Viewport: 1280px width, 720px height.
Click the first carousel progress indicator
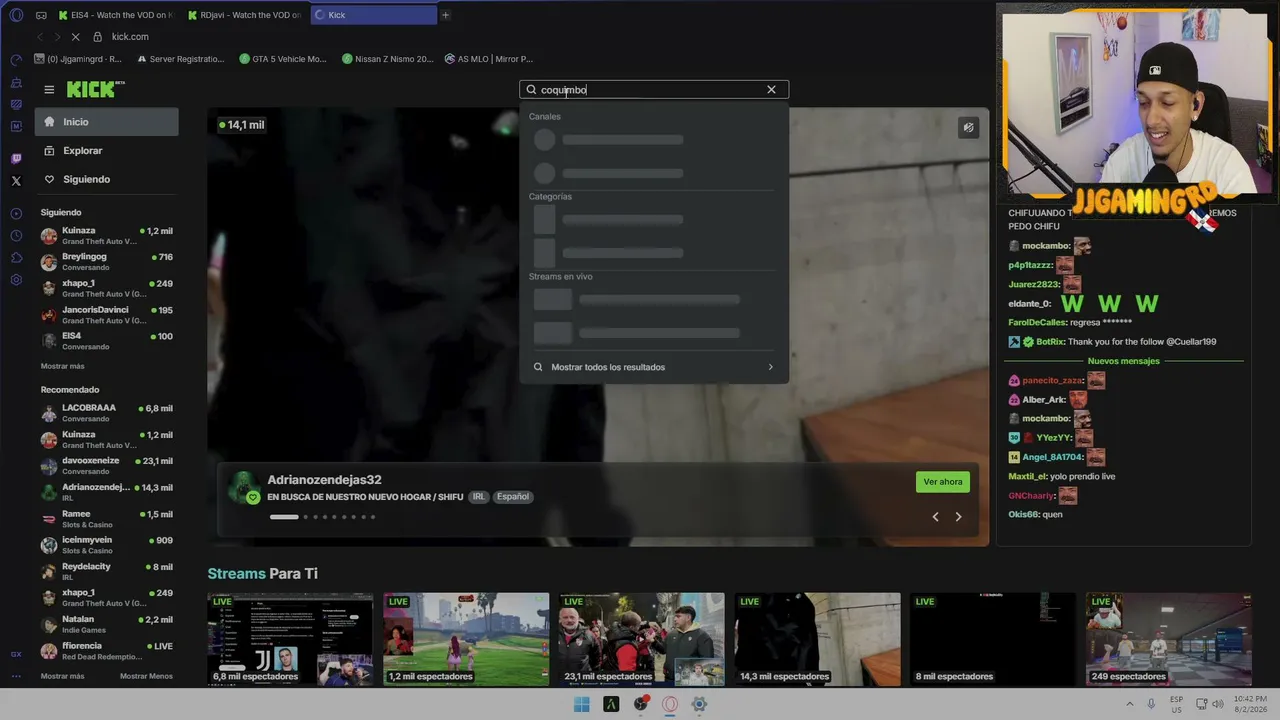pos(284,517)
